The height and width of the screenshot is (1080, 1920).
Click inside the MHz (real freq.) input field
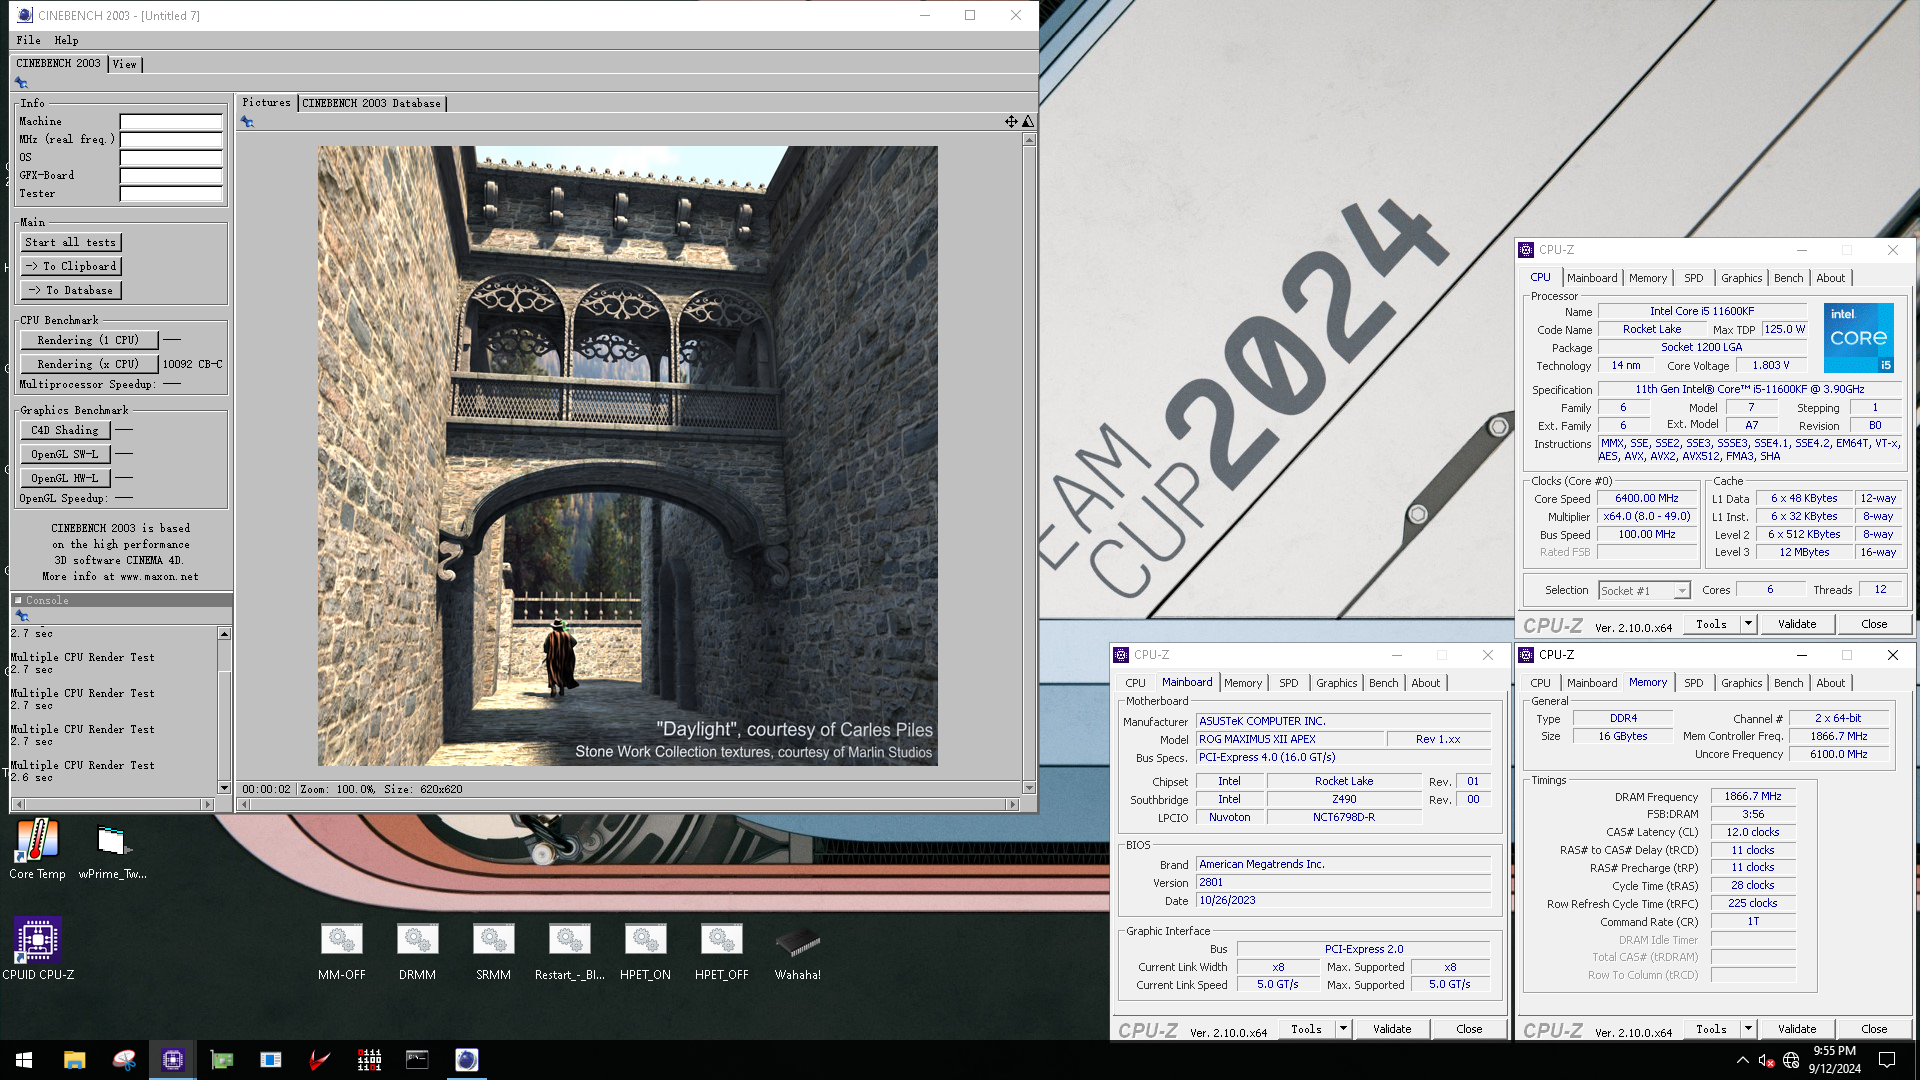tap(171, 140)
